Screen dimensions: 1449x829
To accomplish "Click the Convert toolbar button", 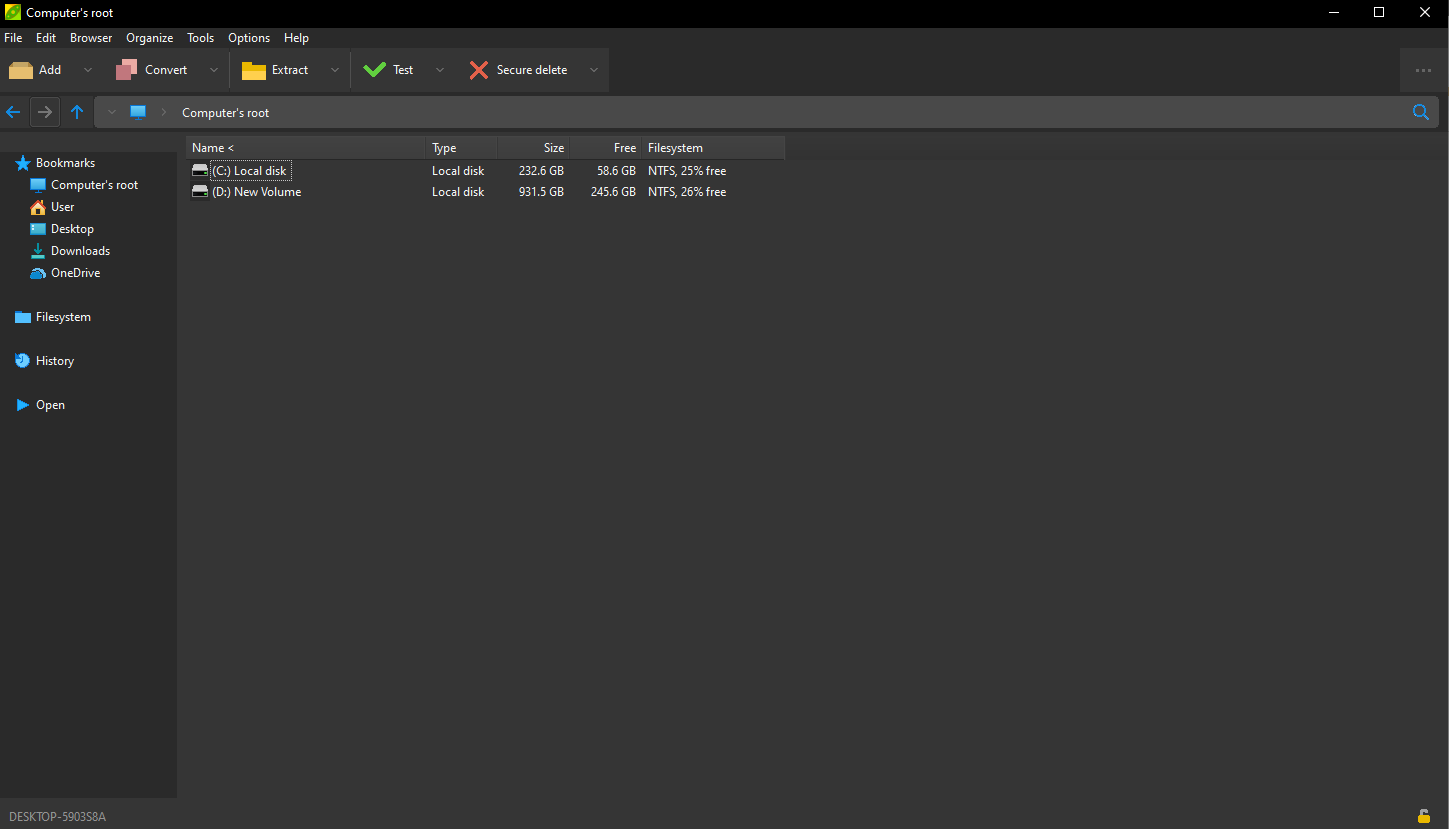I will [x=152, y=70].
